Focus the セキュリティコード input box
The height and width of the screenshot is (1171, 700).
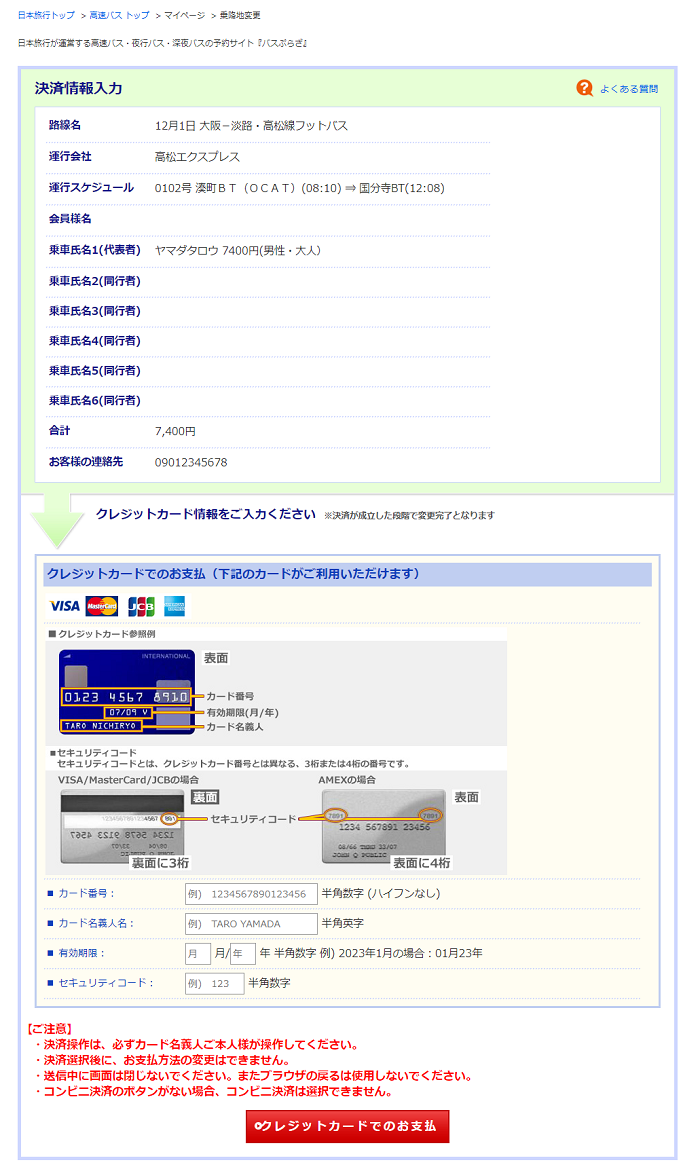pyautogui.click(x=214, y=983)
